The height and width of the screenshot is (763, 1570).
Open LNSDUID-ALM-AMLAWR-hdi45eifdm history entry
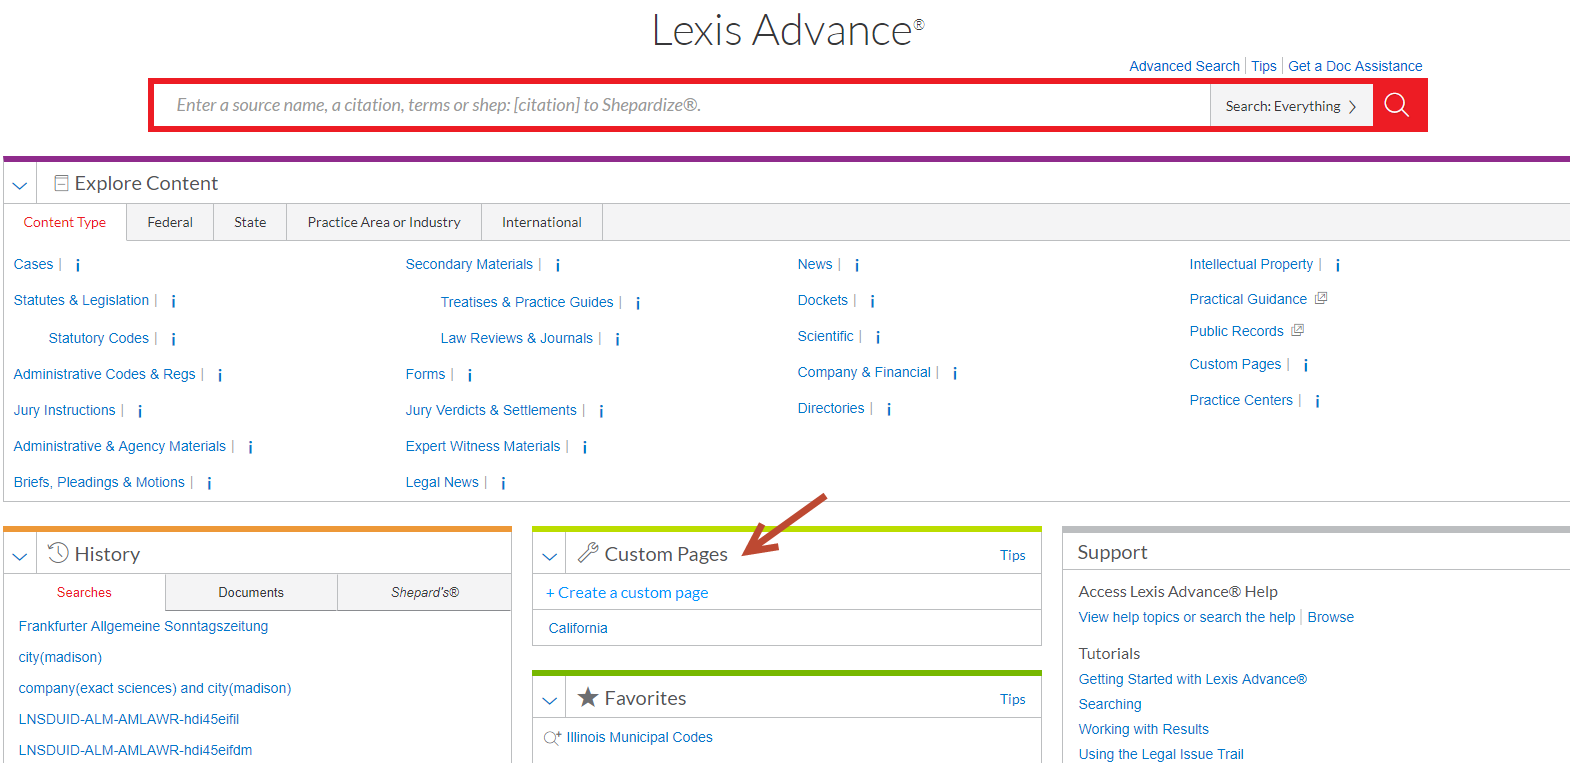[x=135, y=750]
